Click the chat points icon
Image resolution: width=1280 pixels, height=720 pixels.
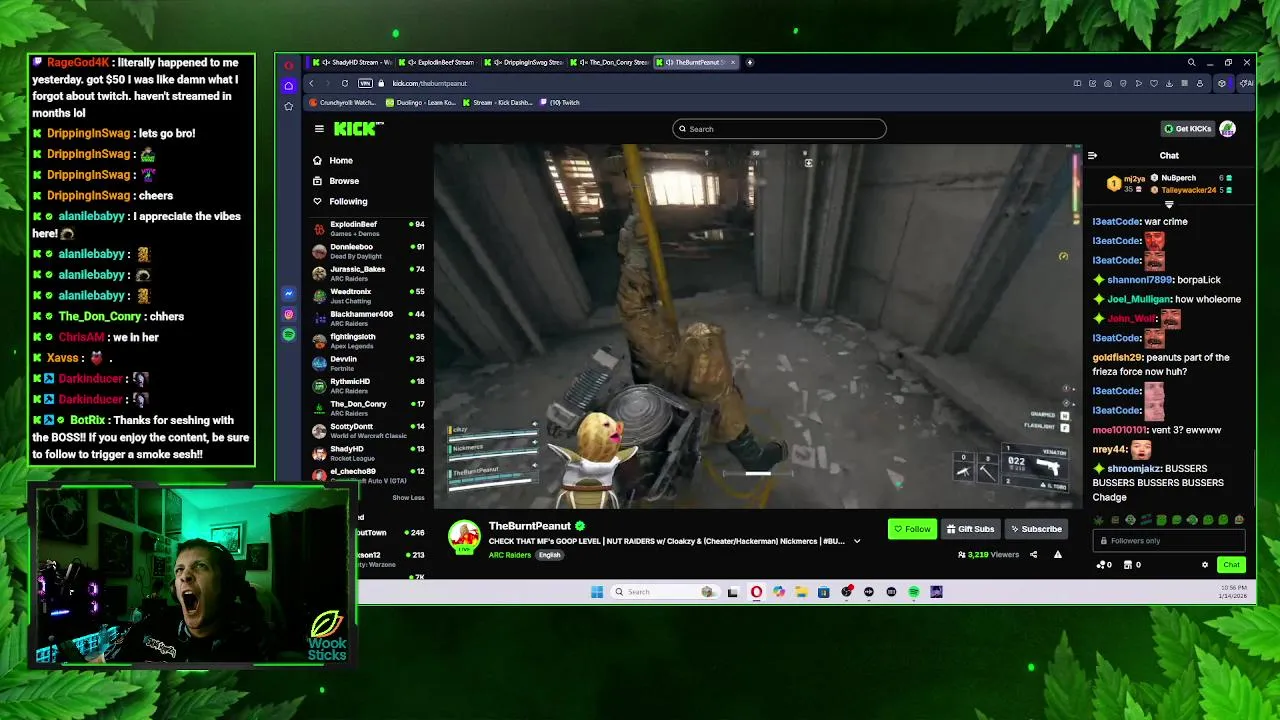[x=1104, y=565]
